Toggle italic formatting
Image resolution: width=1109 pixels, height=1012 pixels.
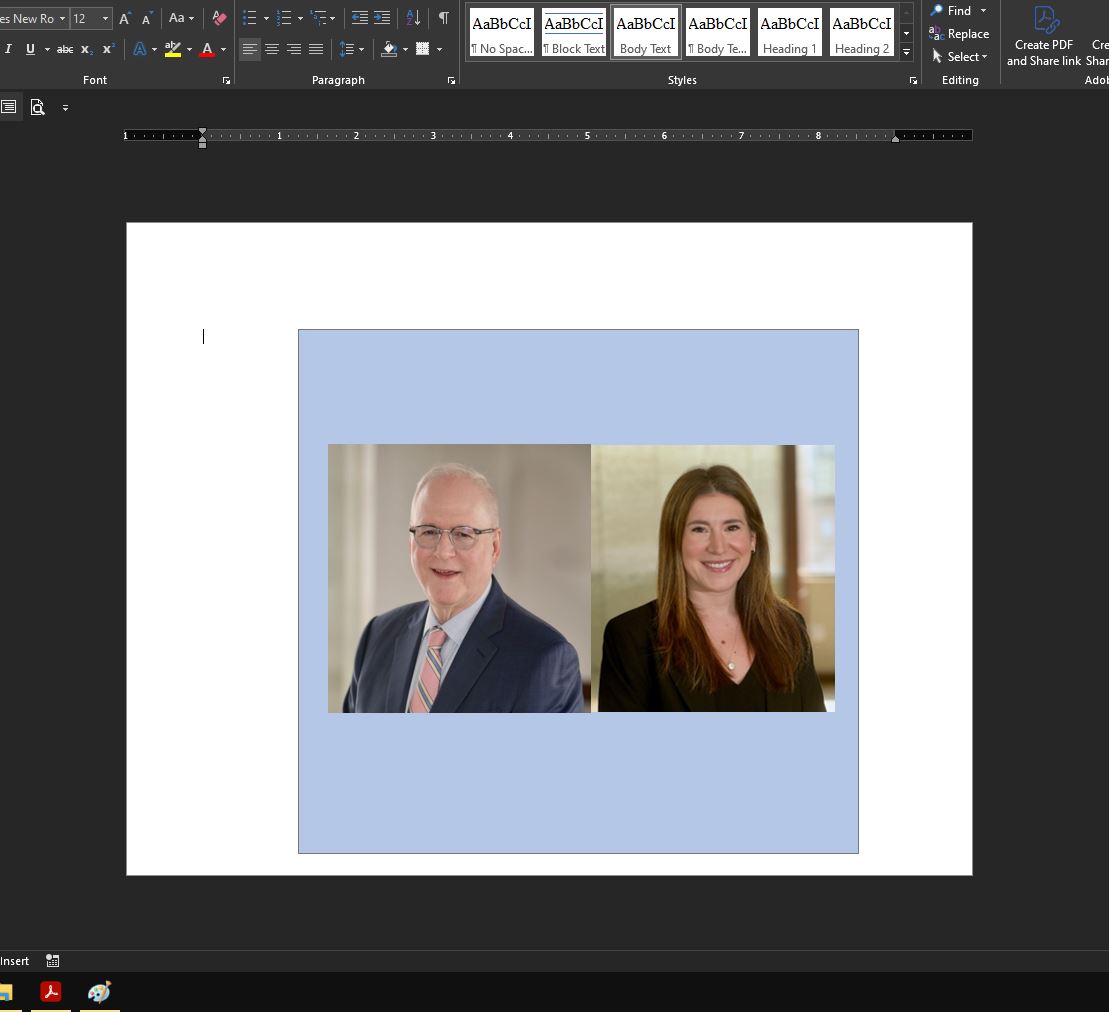point(8,49)
